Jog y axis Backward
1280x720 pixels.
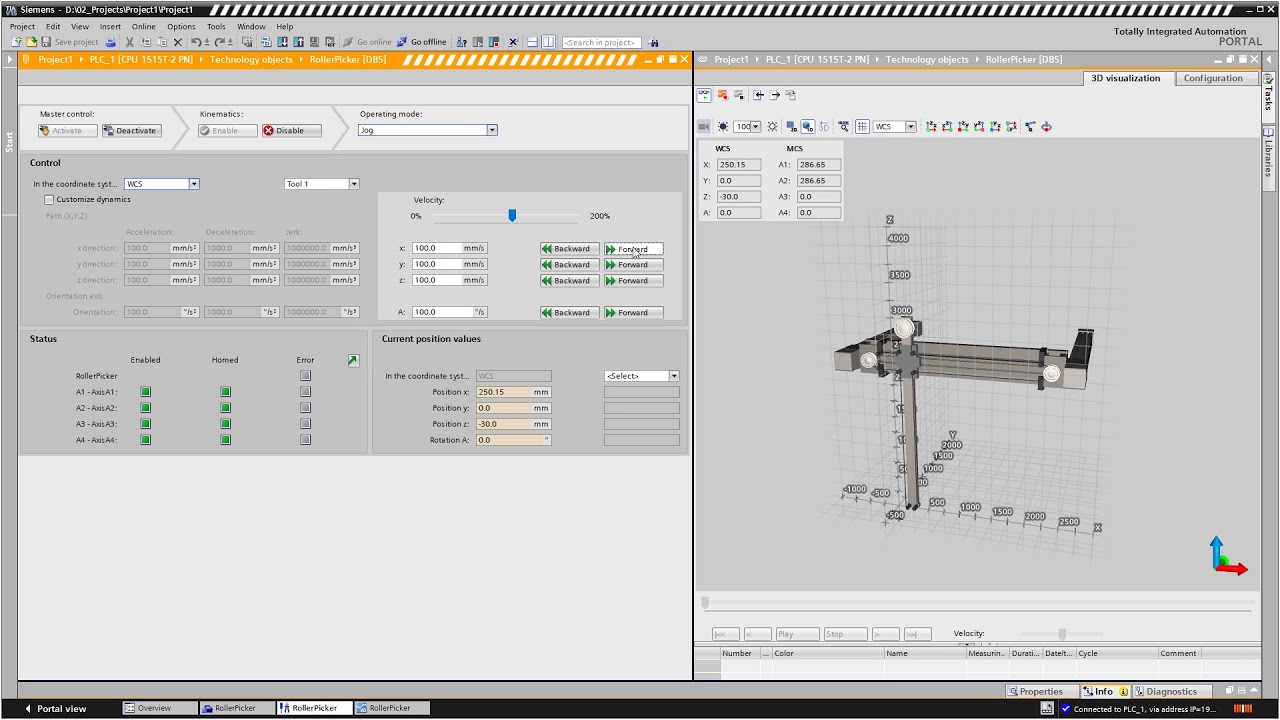tap(569, 265)
